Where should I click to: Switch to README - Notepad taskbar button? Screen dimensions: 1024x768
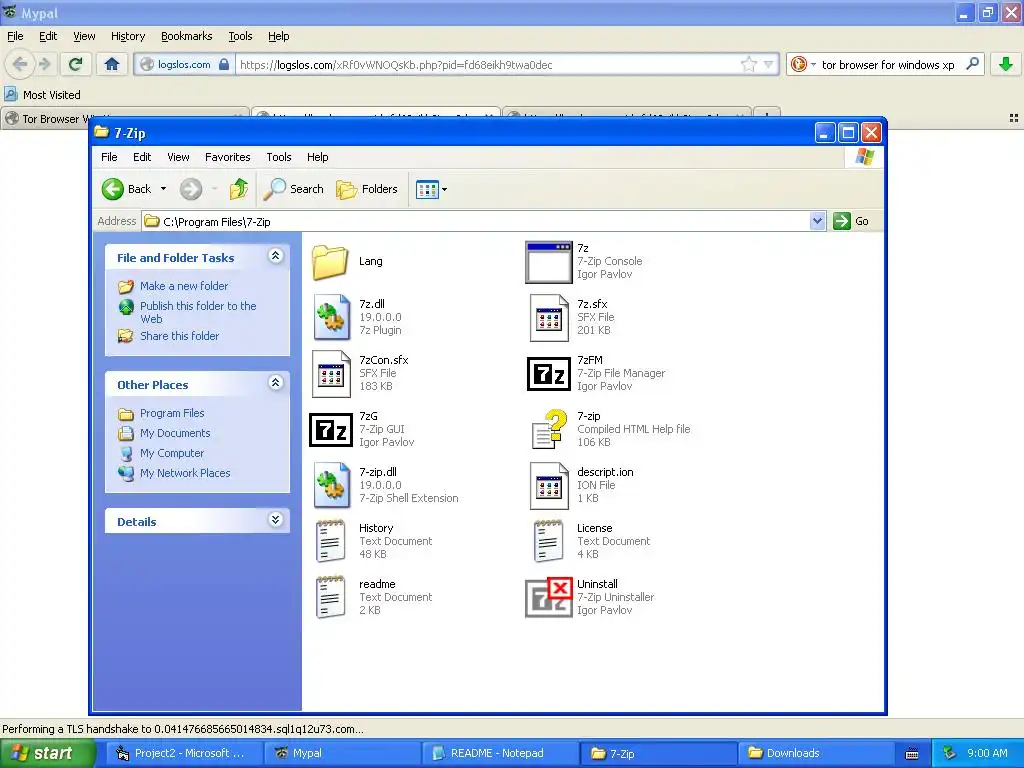tap(498, 753)
